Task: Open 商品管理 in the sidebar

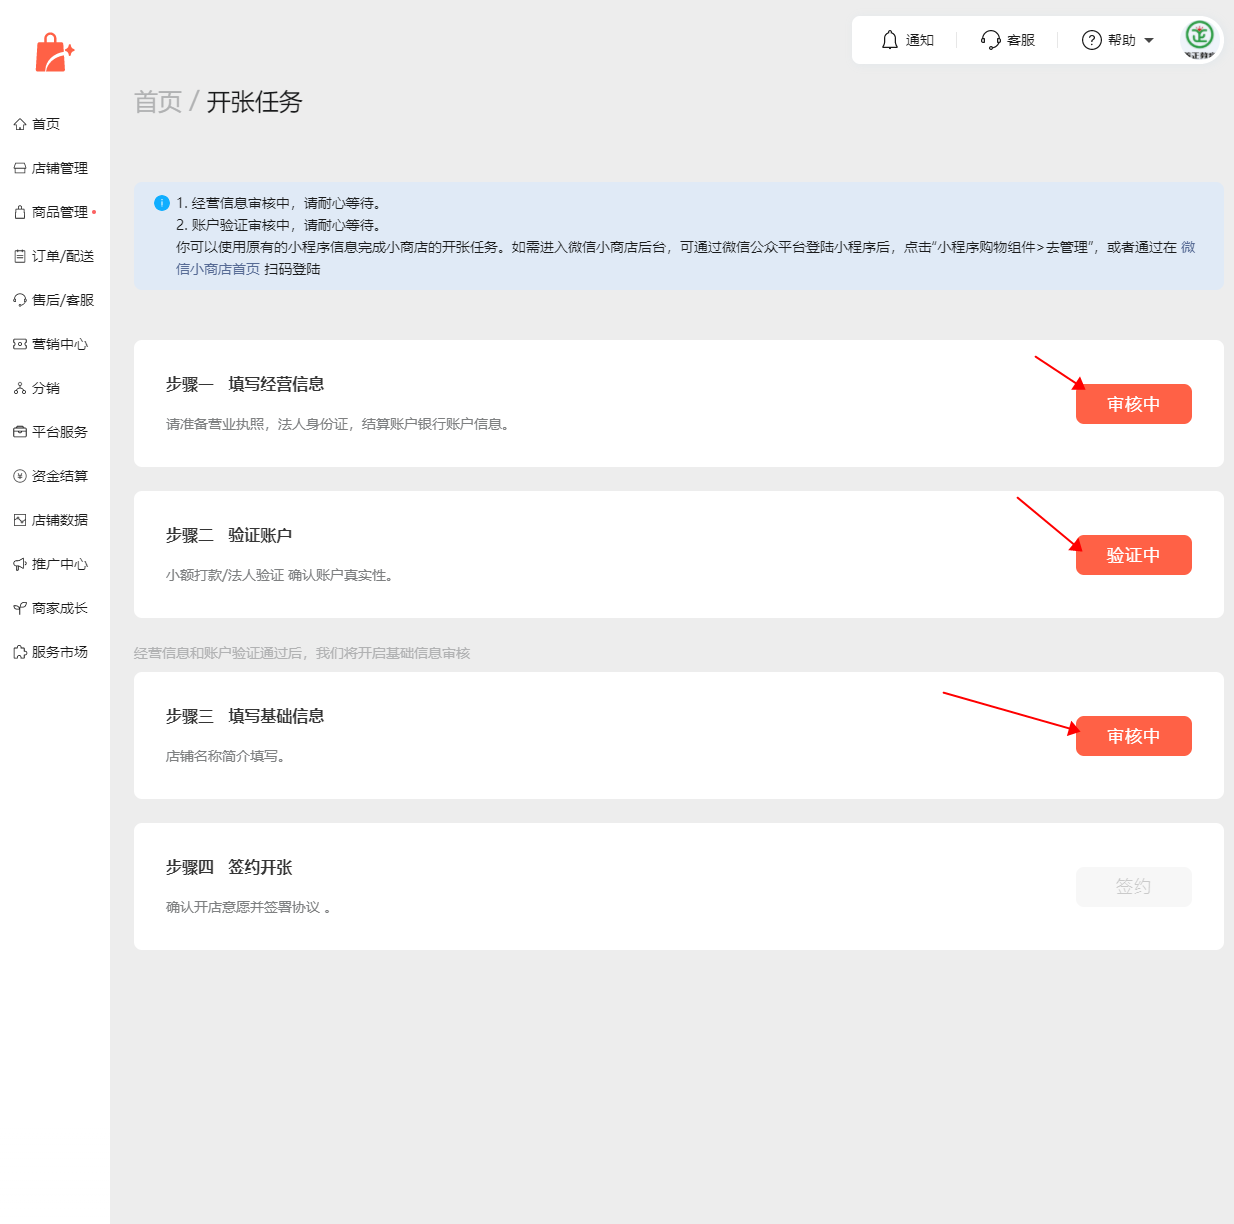Action: coord(60,212)
